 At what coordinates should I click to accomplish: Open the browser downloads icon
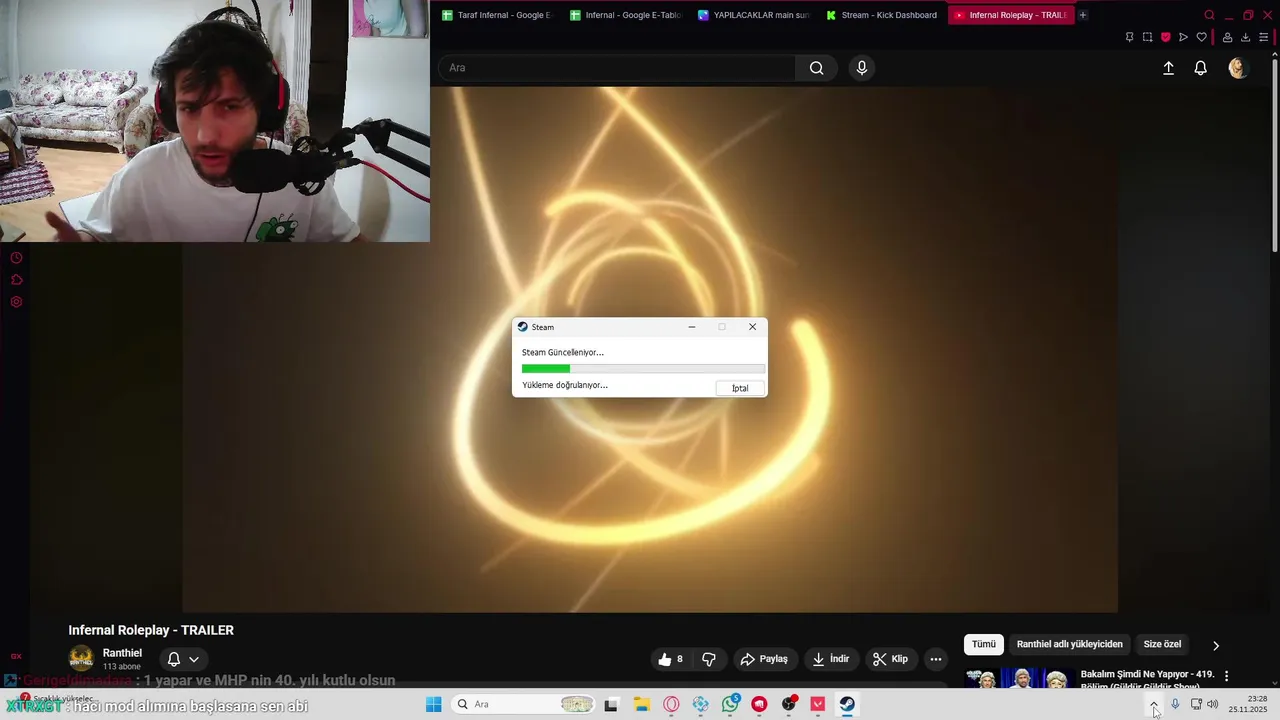(x=1245, y=37)
